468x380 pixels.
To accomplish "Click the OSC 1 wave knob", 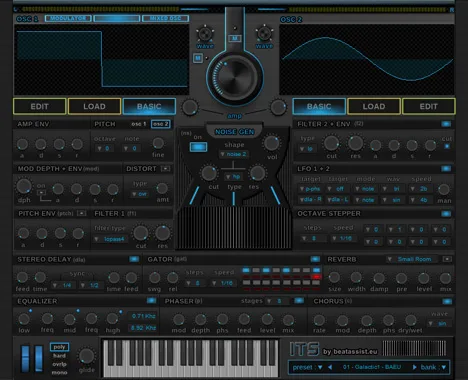I will pyautogui.click(x=205, y=34).
